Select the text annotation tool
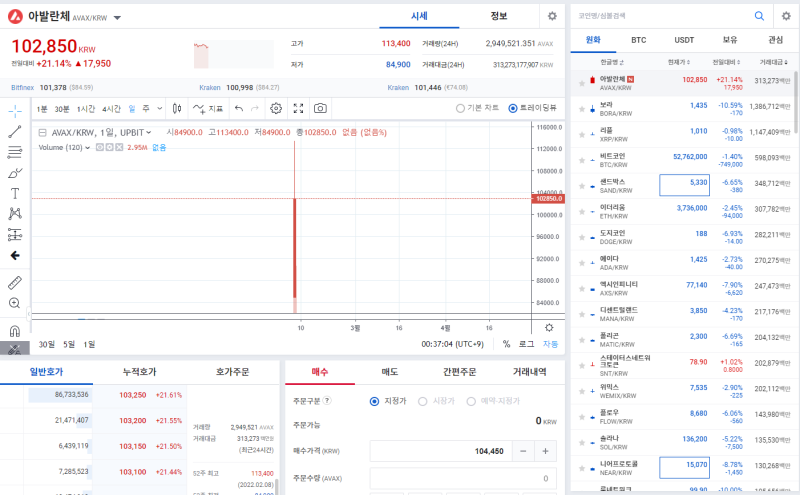Viewport: 800px width, 495px height. pos(15,193)
